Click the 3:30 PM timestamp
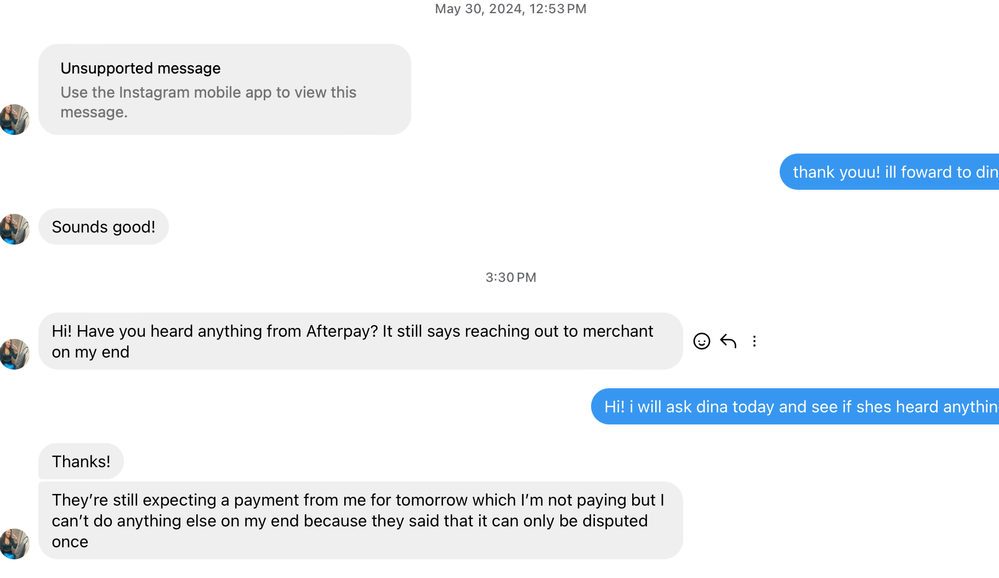 [x=510, y=277]
